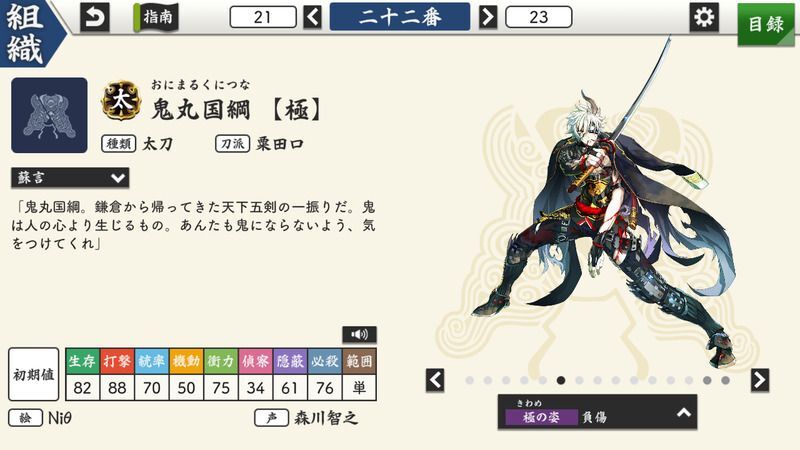Go to next sword with right arrow
800x450 pixels.
coord(488,17)
